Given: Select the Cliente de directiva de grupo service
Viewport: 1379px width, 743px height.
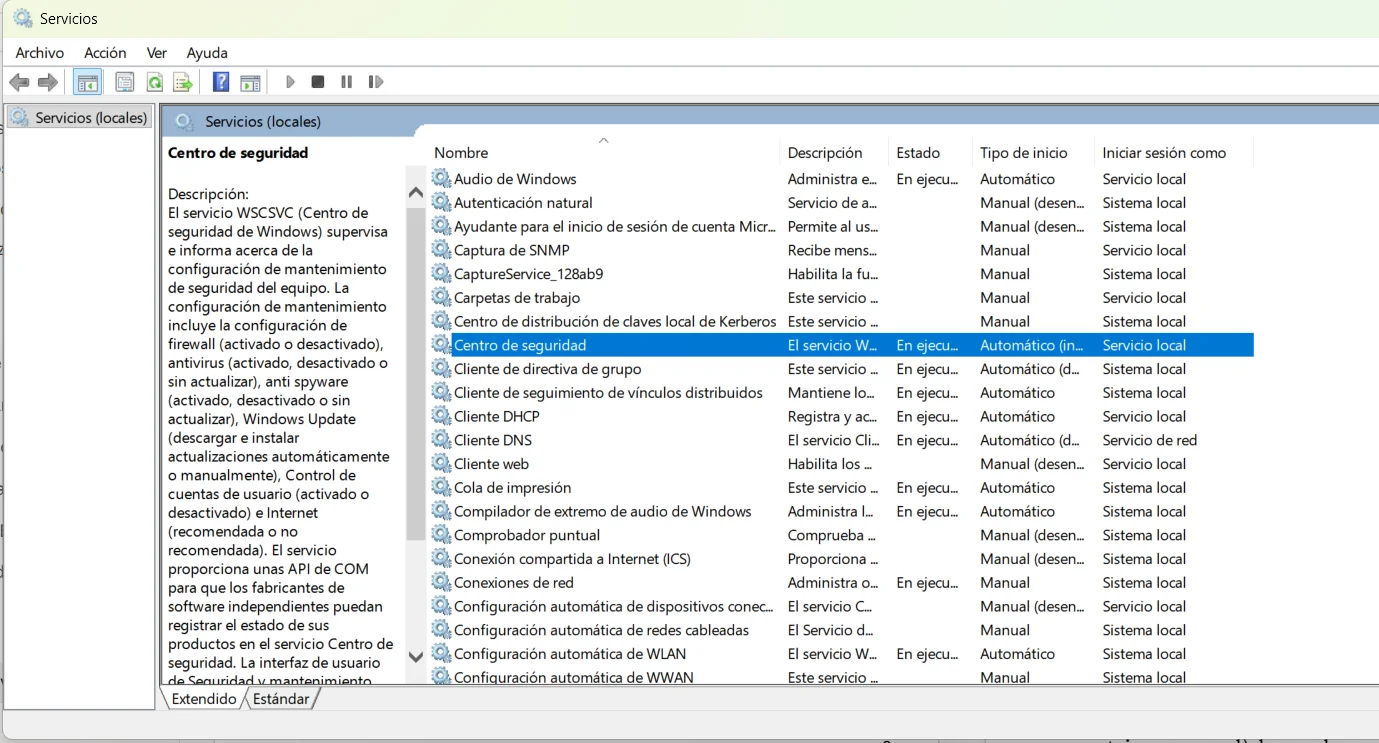Looking at the screenshot, I should coord(548,369).
